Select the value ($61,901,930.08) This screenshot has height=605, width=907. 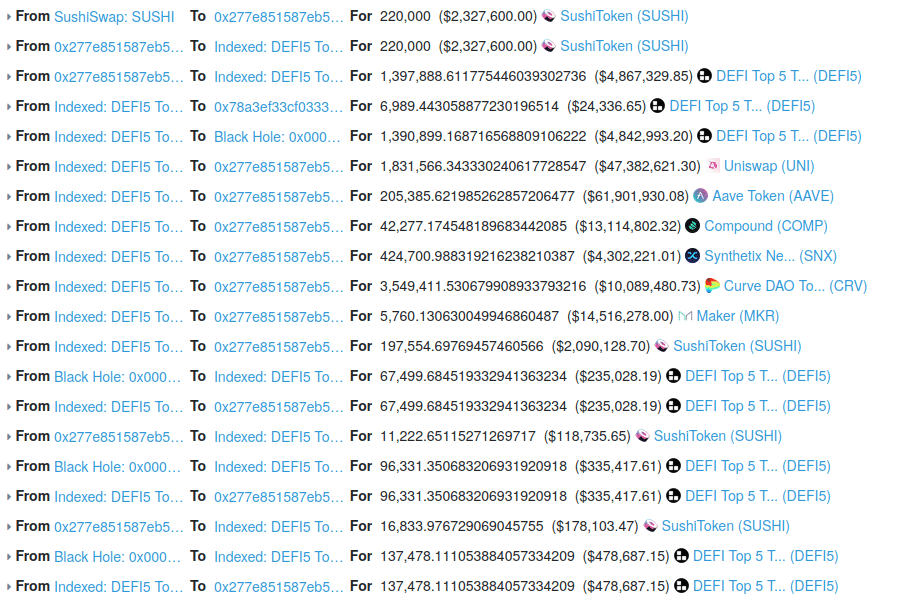pyautogui.click(x=636, y=197)
